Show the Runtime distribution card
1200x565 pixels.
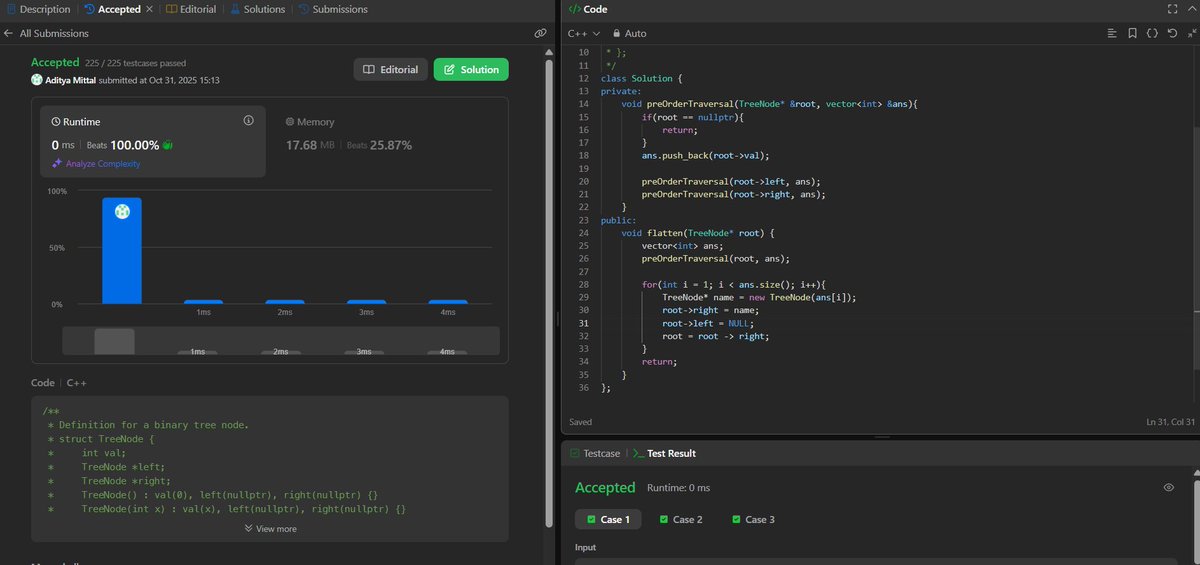pos(153,141)
